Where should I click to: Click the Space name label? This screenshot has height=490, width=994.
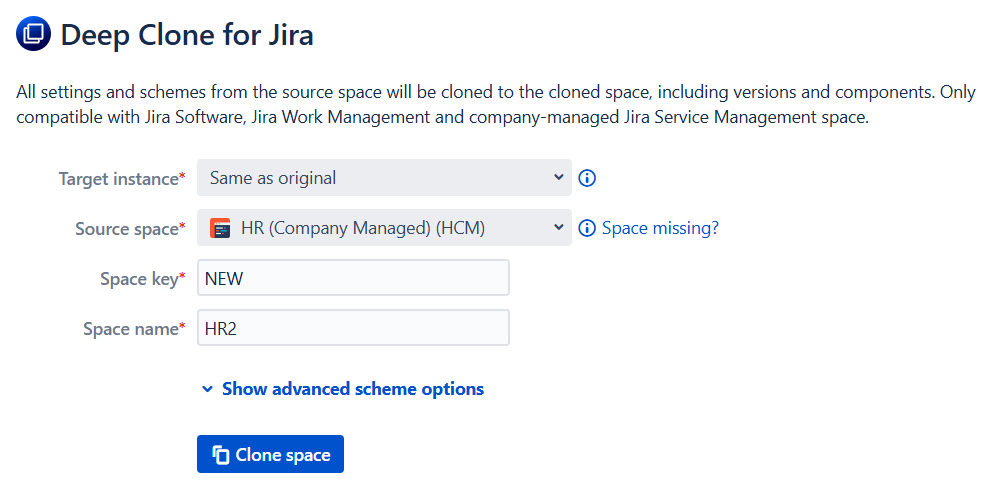[132, 329]
